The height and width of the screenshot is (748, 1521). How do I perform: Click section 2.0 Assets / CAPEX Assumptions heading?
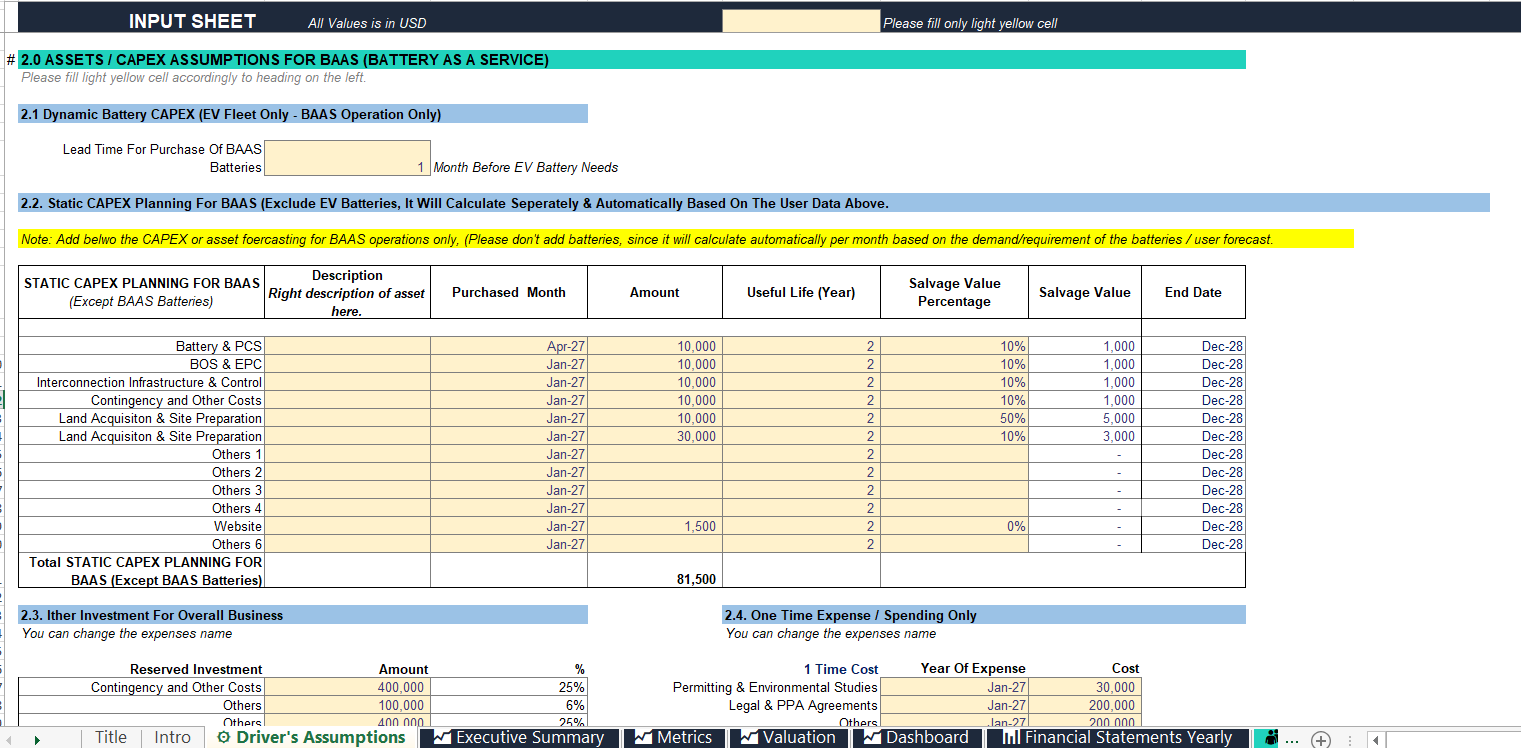[x=632, y=60]
